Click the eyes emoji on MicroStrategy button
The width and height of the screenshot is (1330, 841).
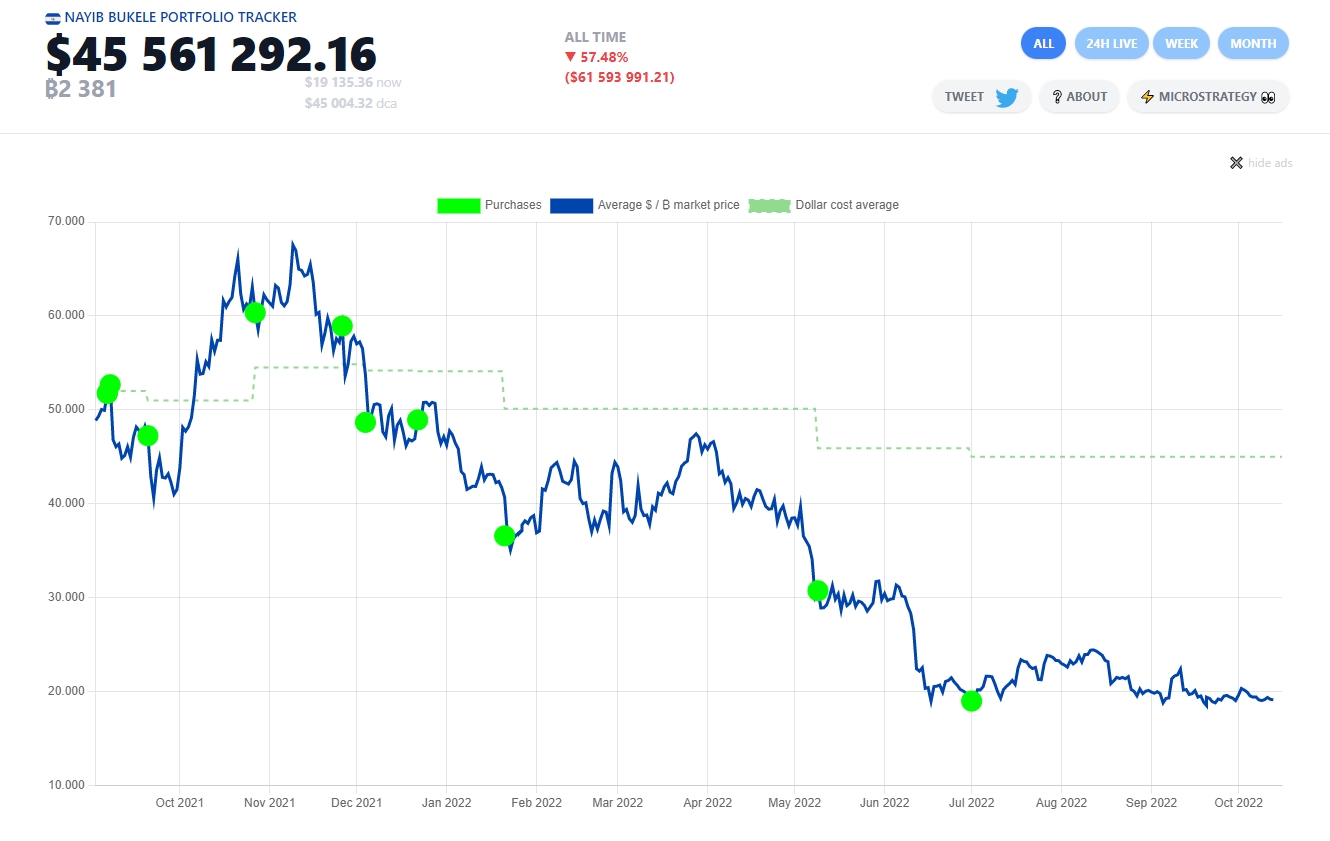[1268, 97]
